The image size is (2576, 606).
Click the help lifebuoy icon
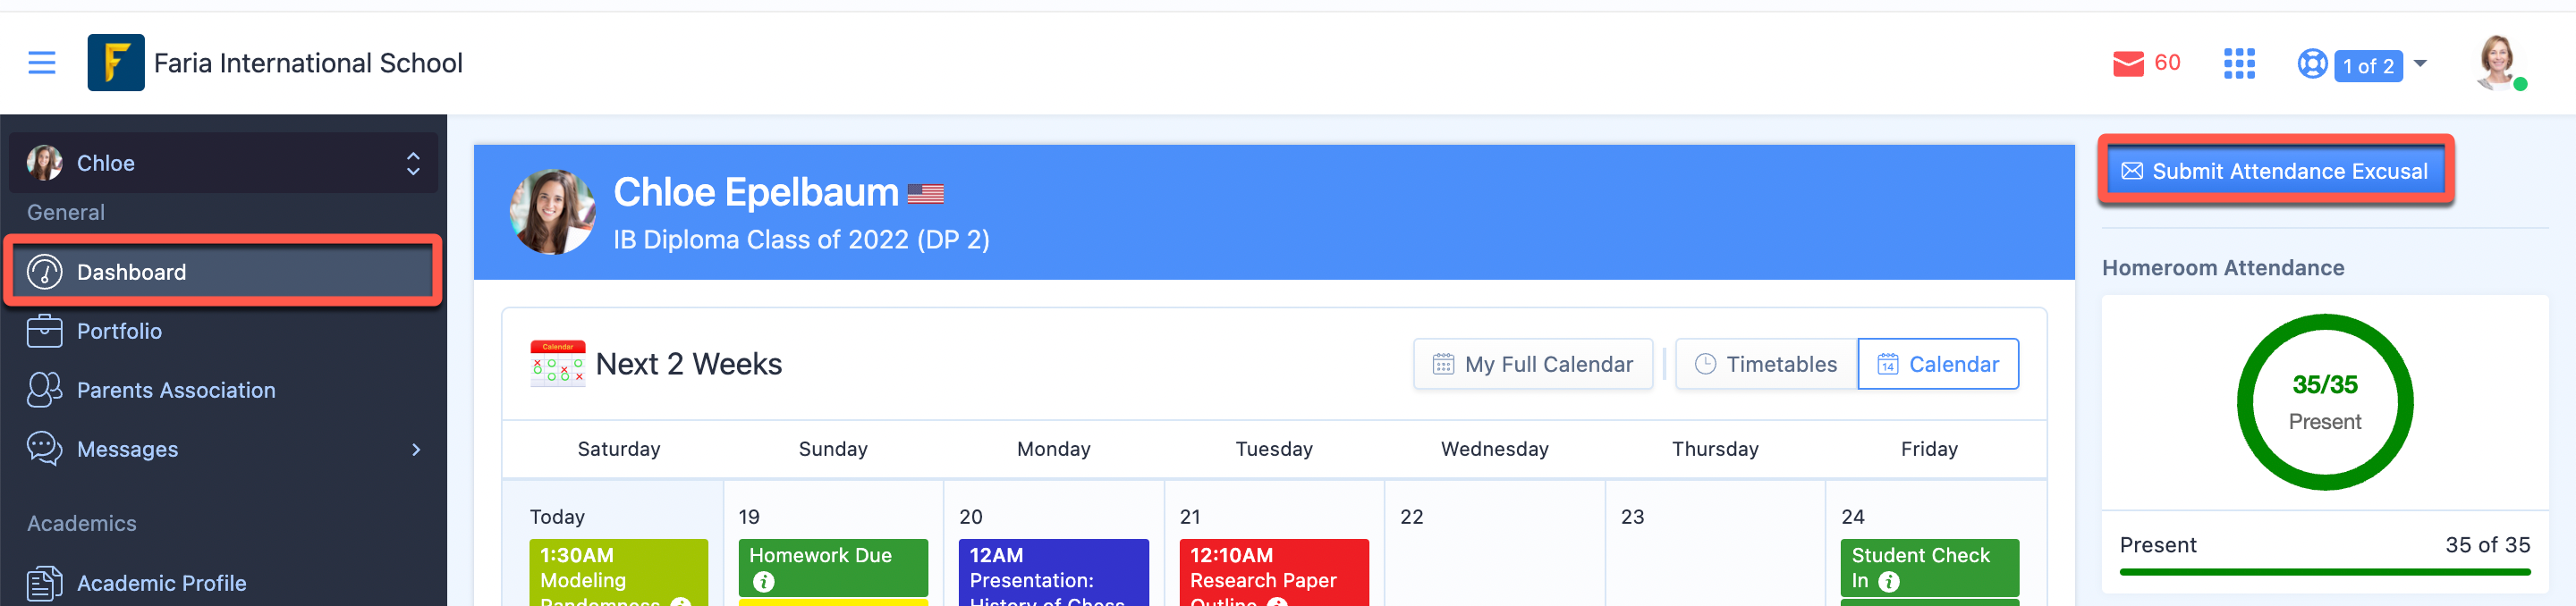(2312, 64)
